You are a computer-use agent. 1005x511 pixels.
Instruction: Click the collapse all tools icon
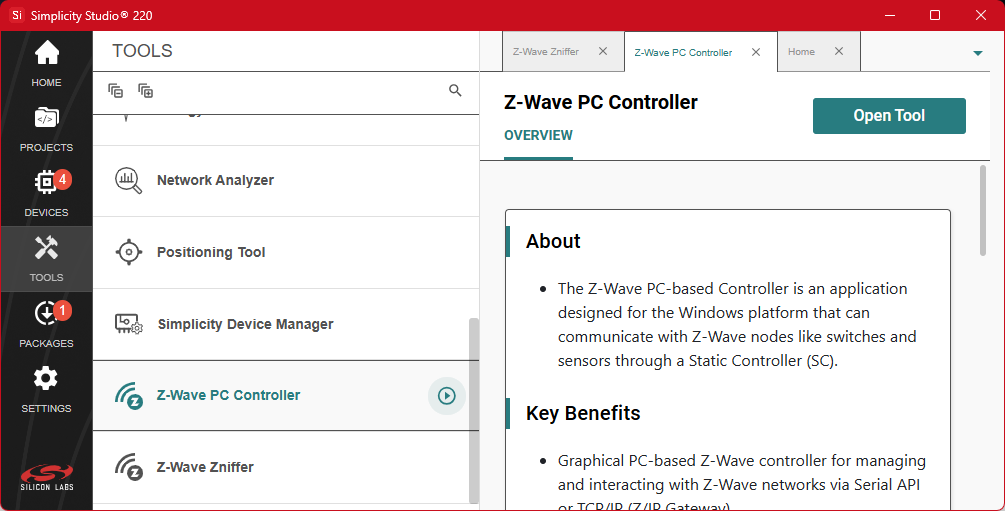[x=115, y=91]
